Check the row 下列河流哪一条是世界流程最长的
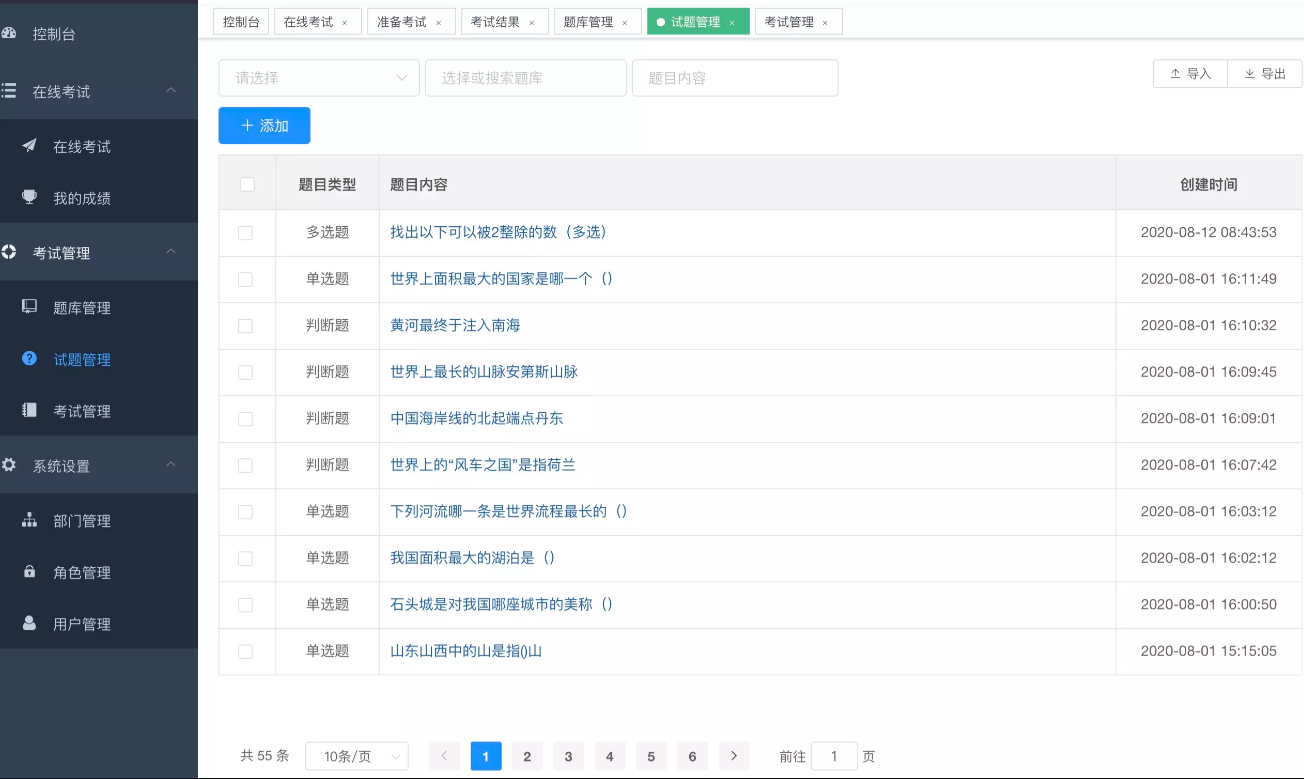This screenshot has height=779, width=1304. (x=245, y=511)
